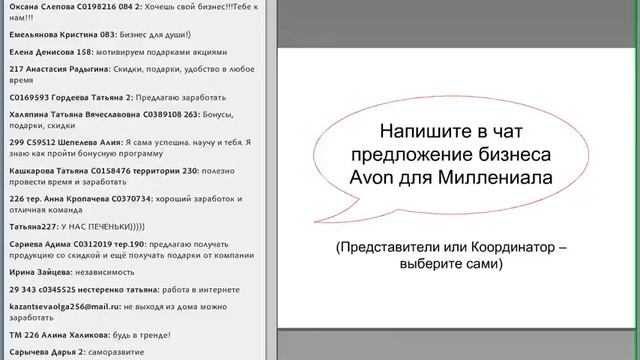Select 217 Анастасия Радыгина message

point(132,74)
